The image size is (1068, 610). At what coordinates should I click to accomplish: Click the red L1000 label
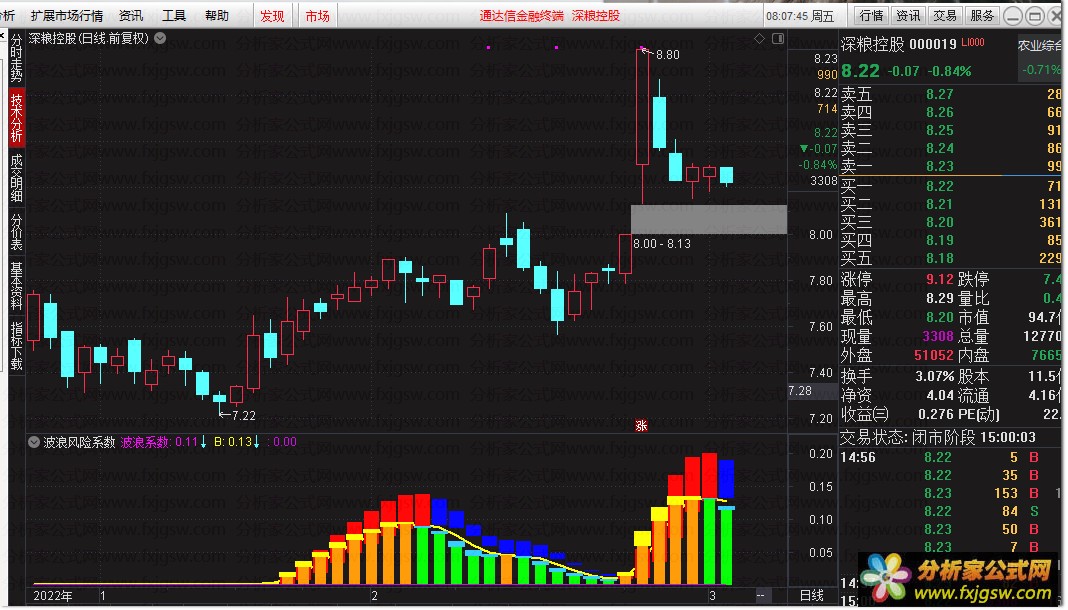point(973,42)
